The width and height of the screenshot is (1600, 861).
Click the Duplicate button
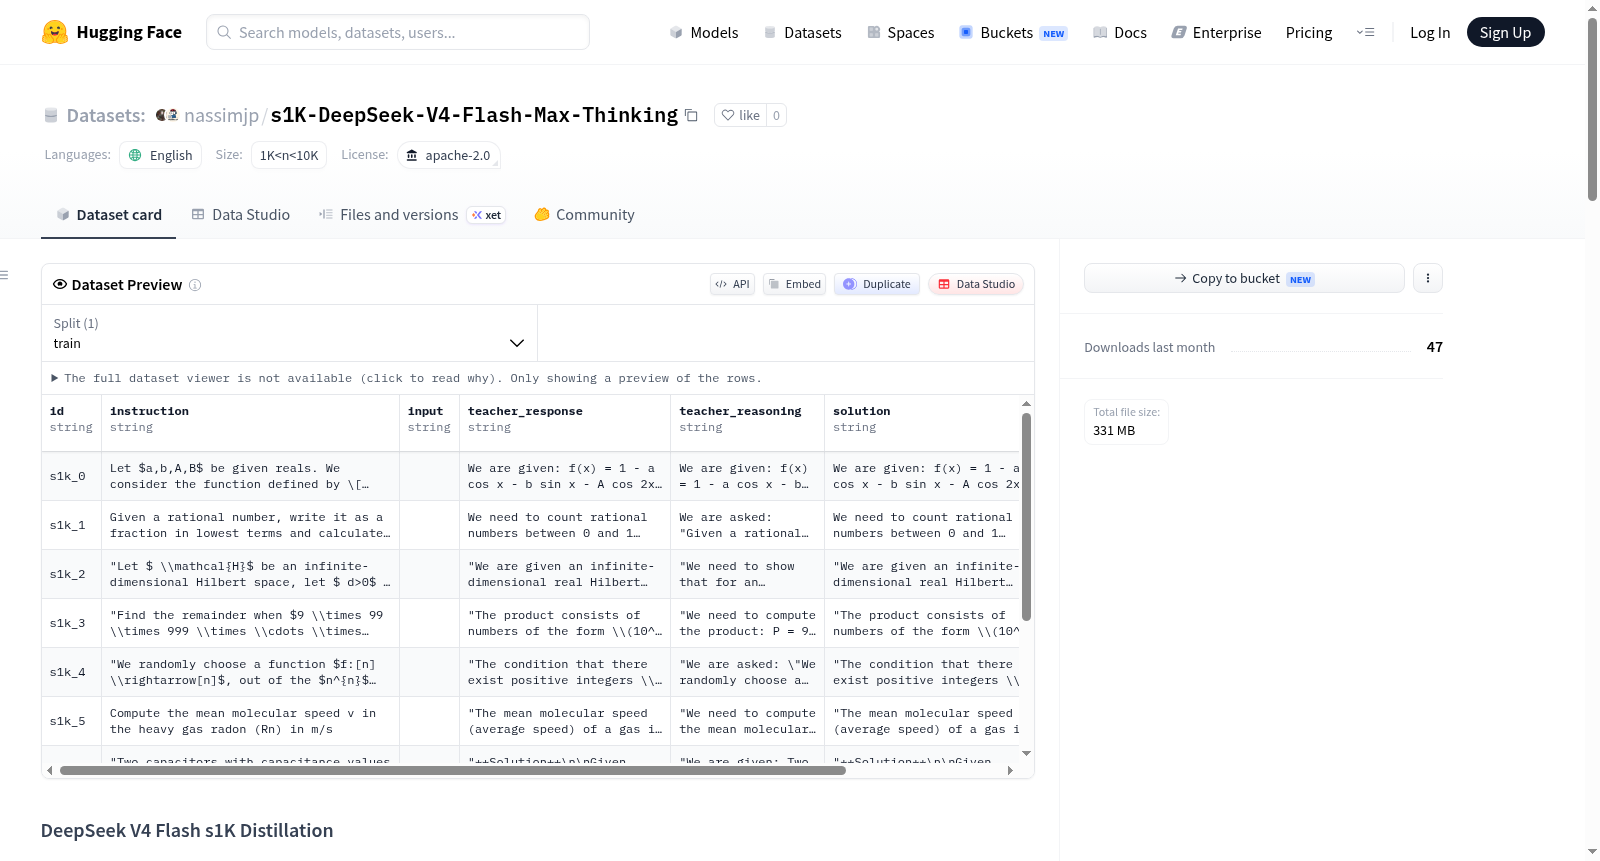pos(877,284)
